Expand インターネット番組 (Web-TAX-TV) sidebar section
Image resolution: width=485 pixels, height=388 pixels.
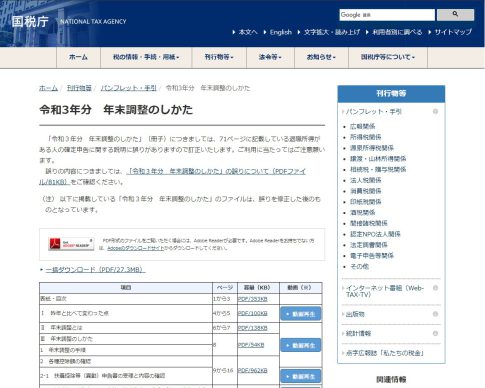coord(435,288)
